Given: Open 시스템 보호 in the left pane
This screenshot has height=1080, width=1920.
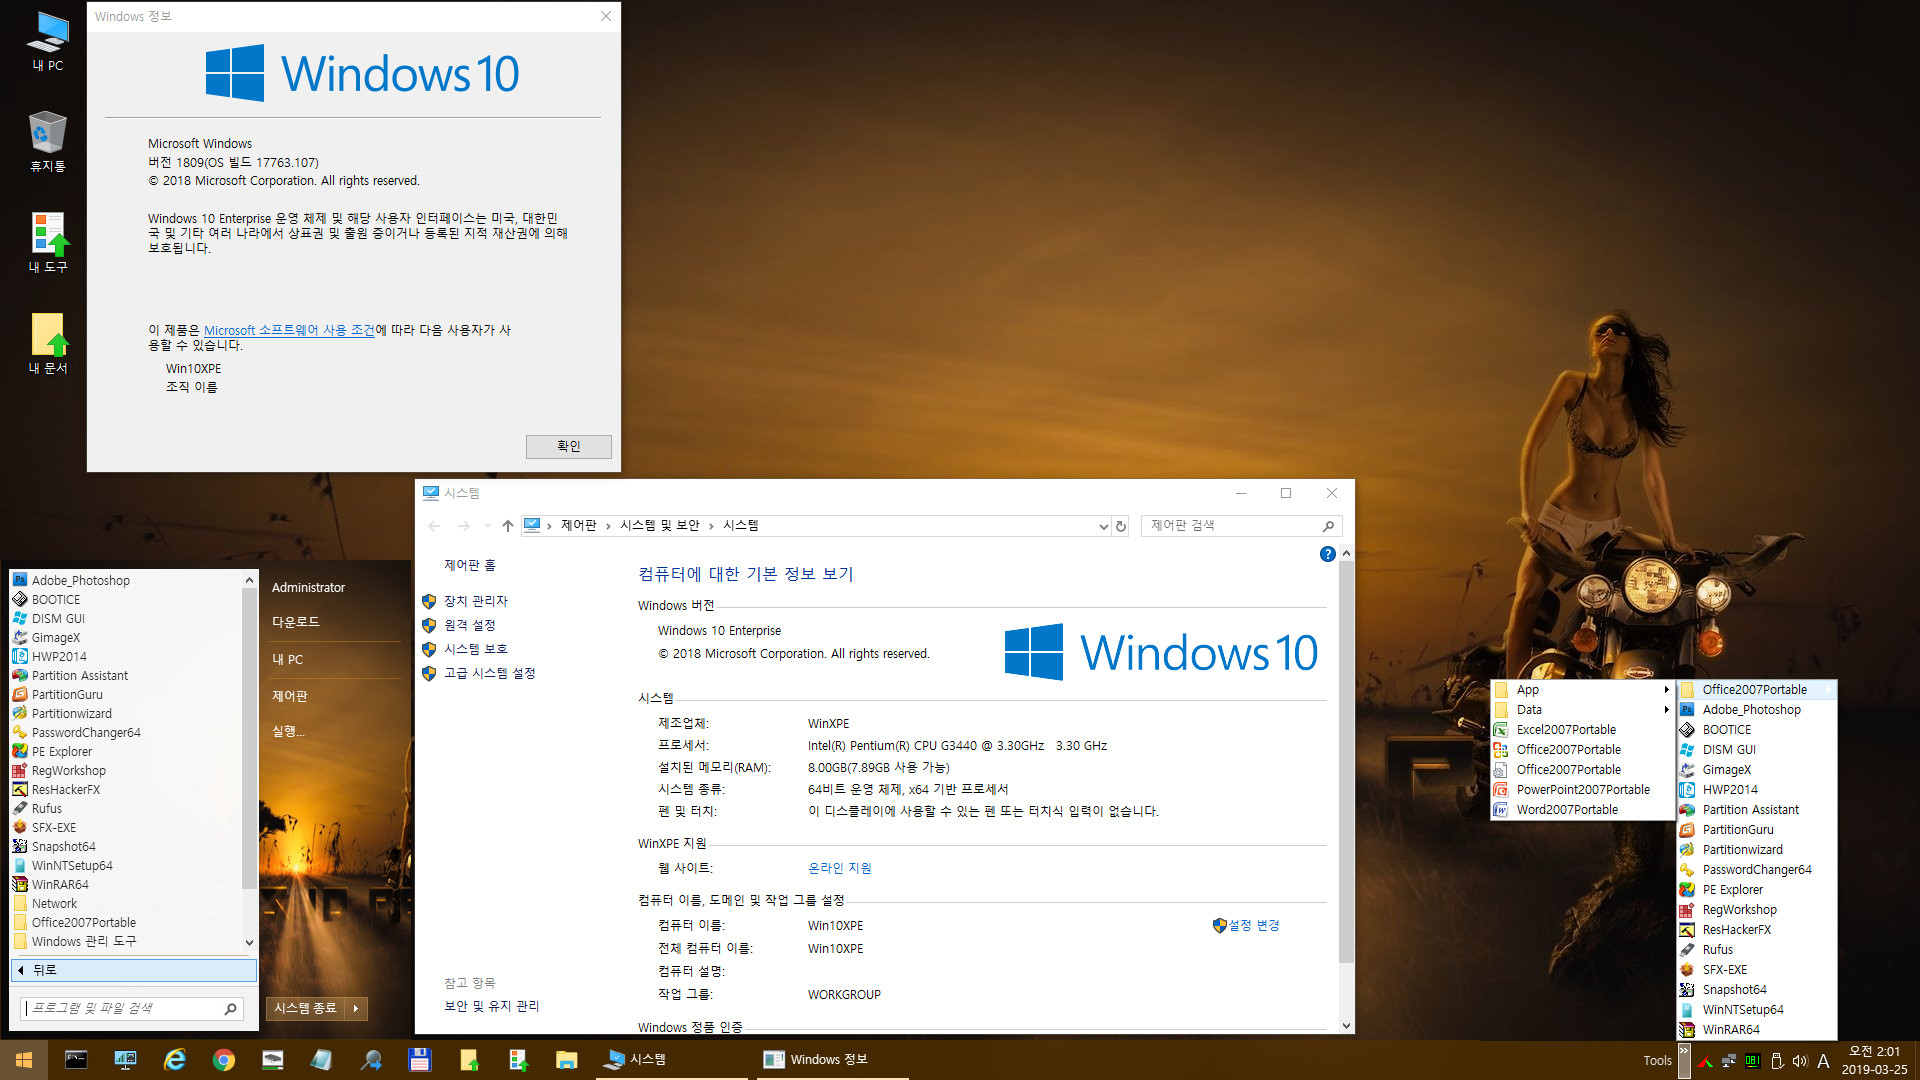Looking at the screenshot, I should pos(476,649).
